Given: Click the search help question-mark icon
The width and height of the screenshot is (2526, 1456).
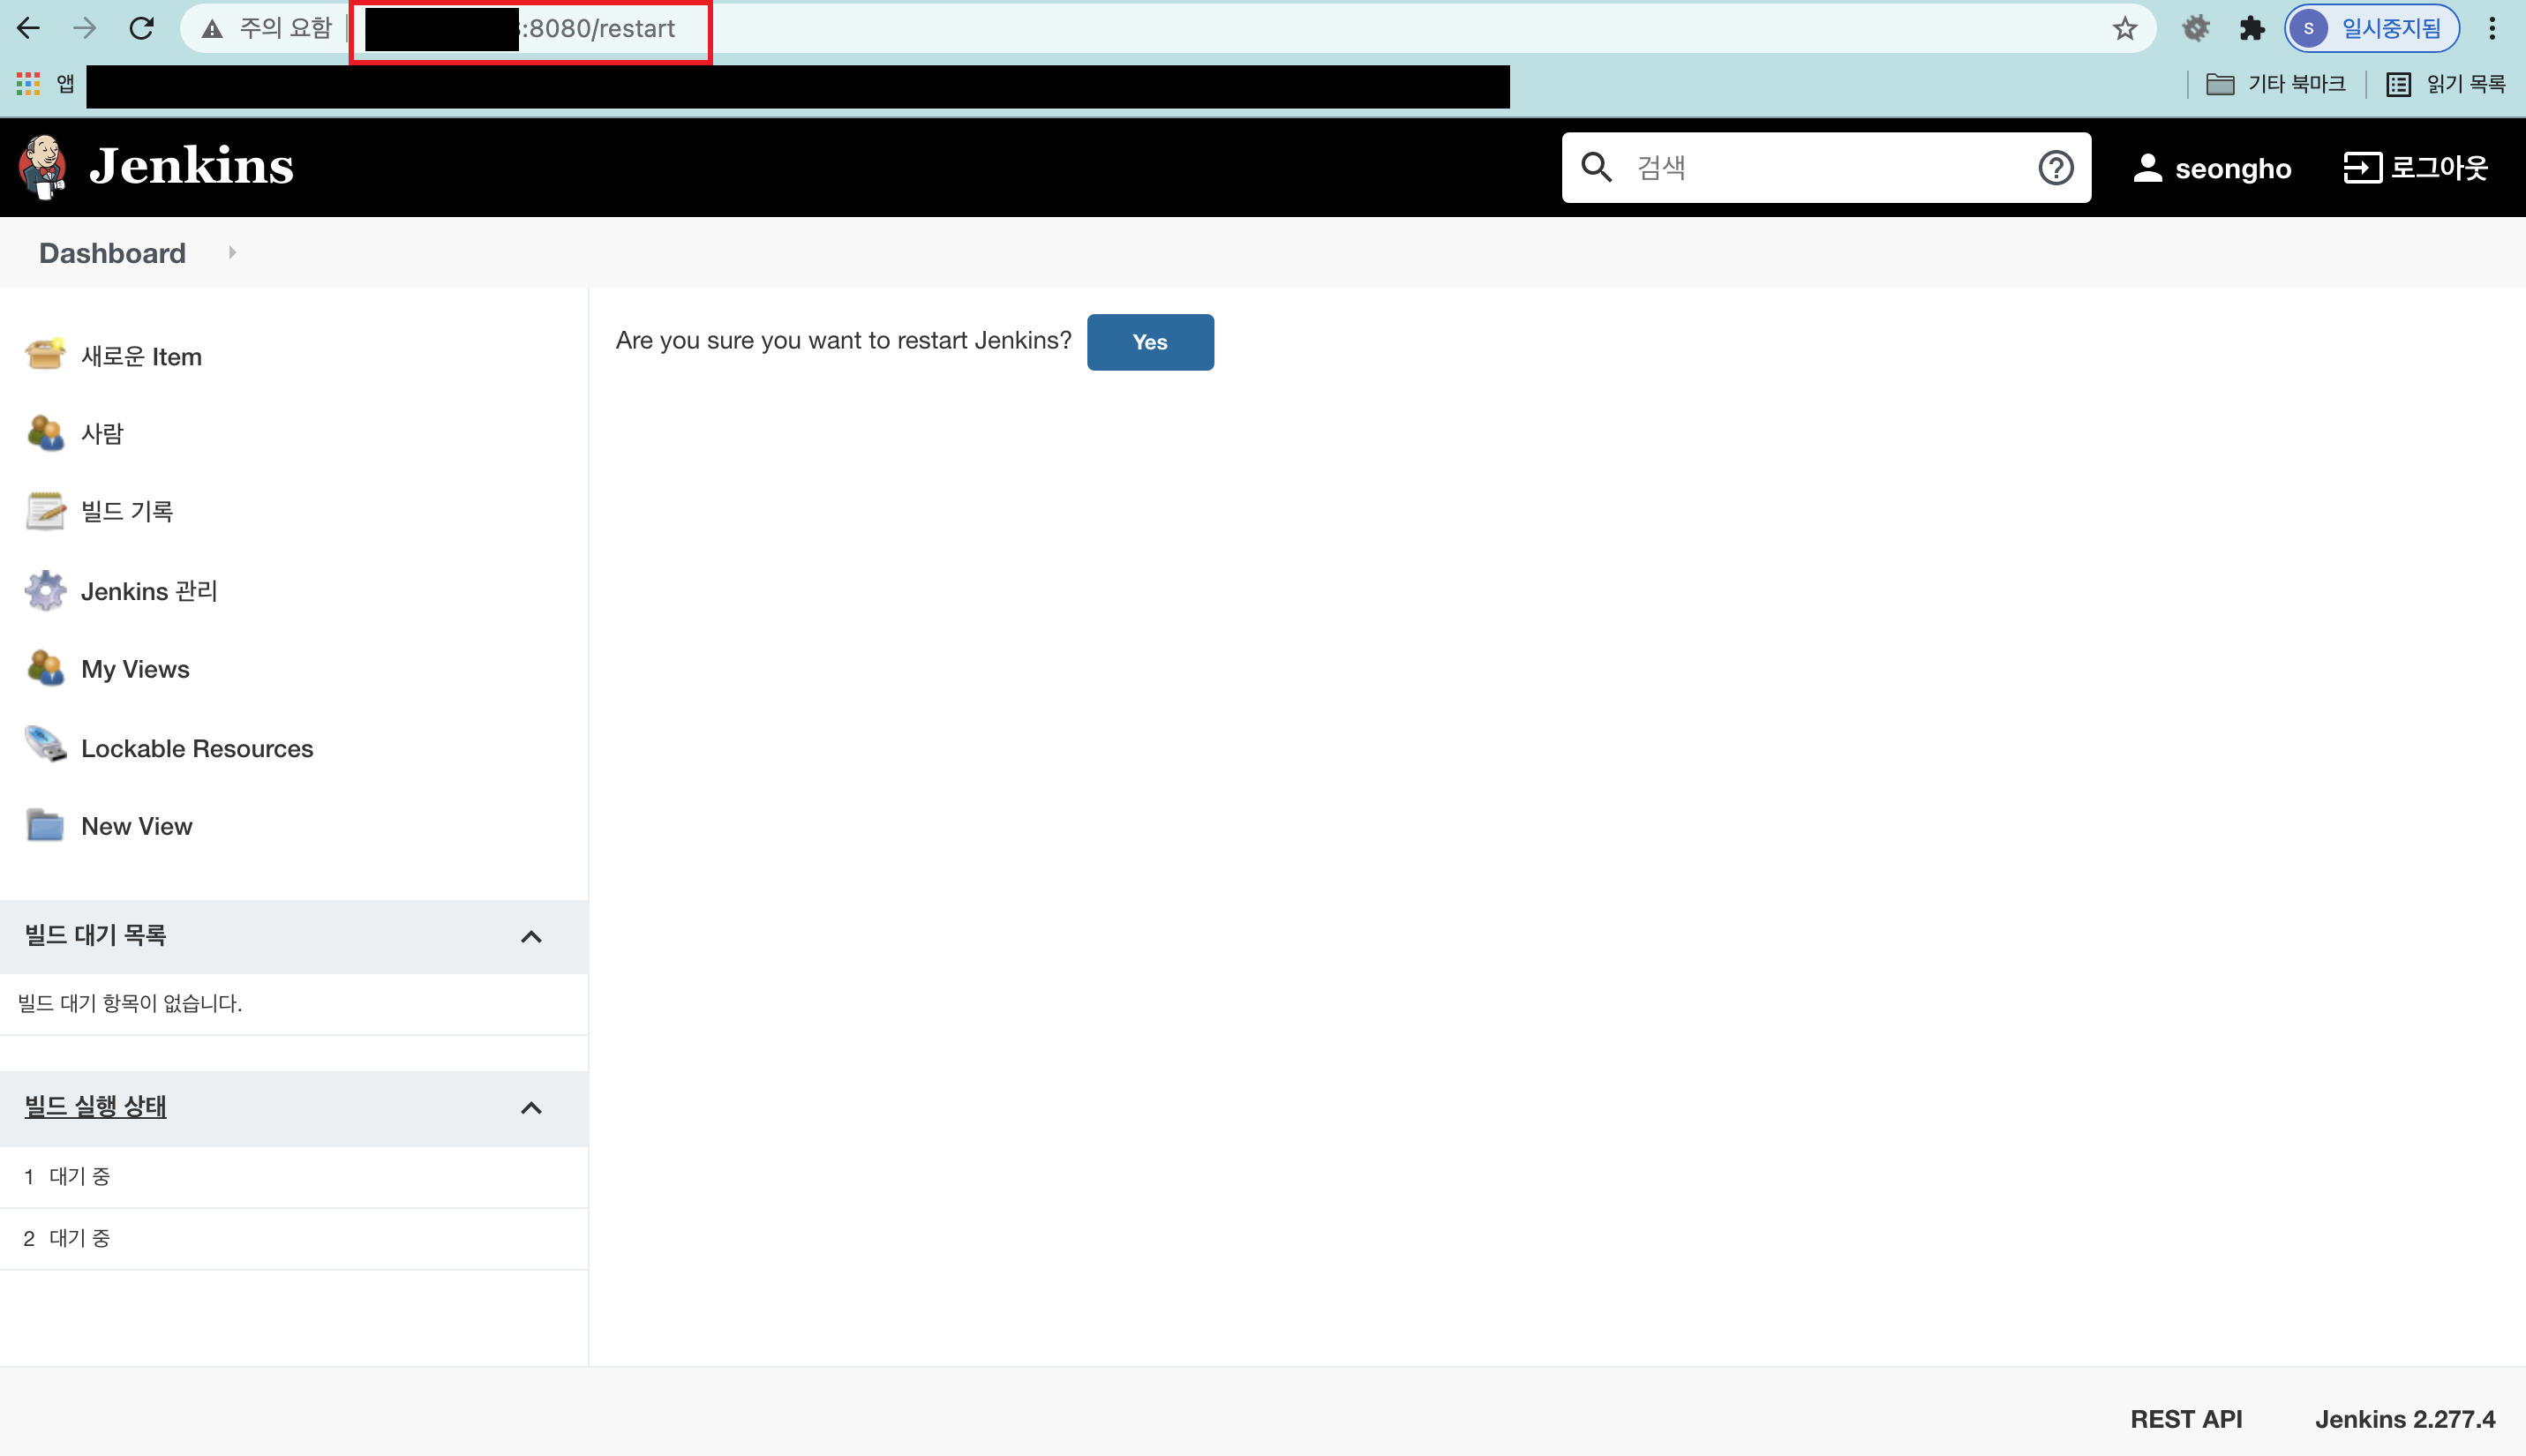Looking at the screenshot, I should 2055,168.
